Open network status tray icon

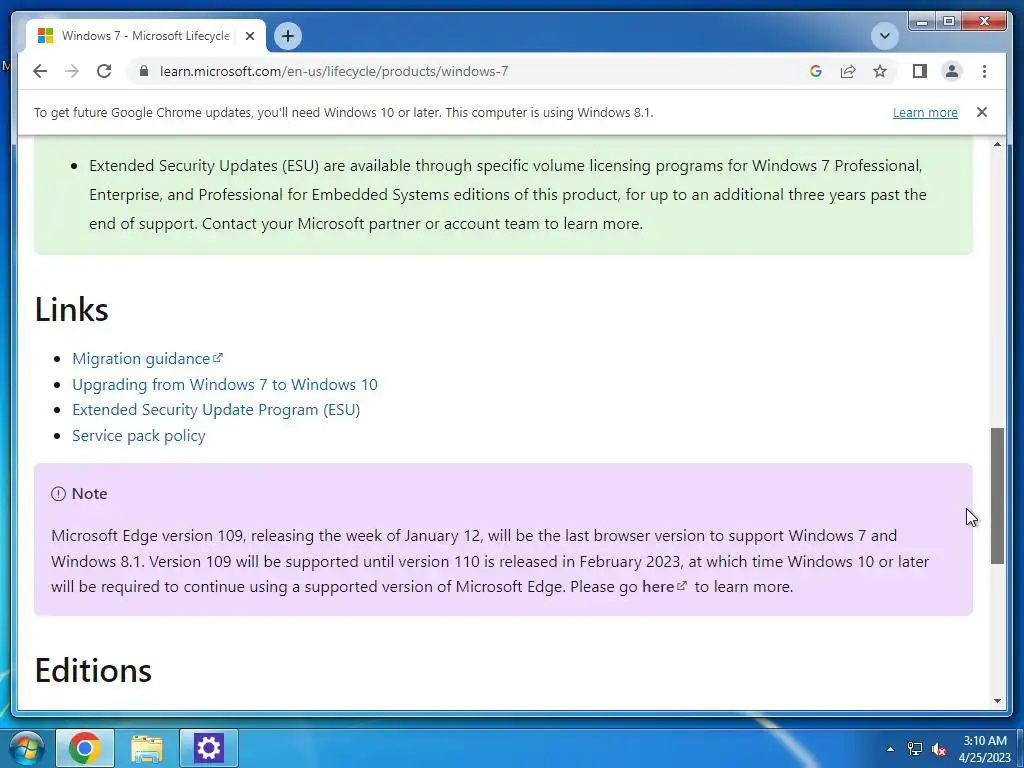click(x=915, y=749)
